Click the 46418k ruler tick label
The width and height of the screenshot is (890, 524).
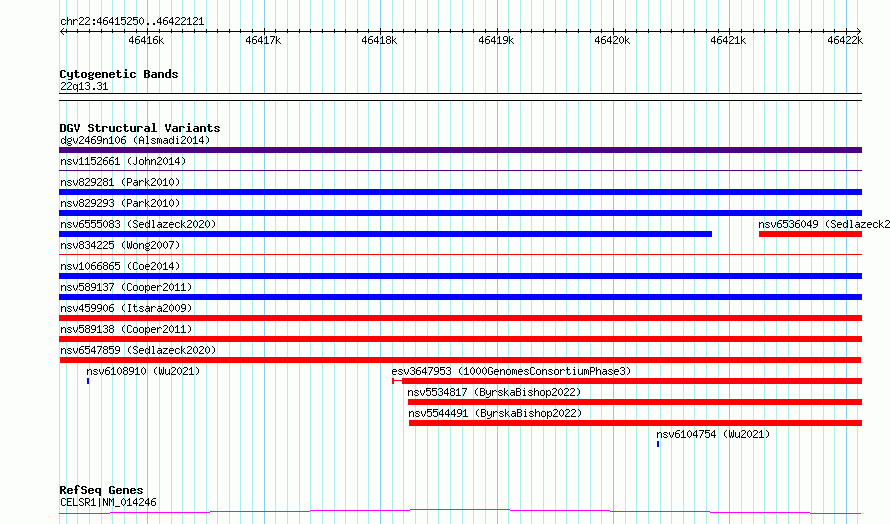point(379,40)
